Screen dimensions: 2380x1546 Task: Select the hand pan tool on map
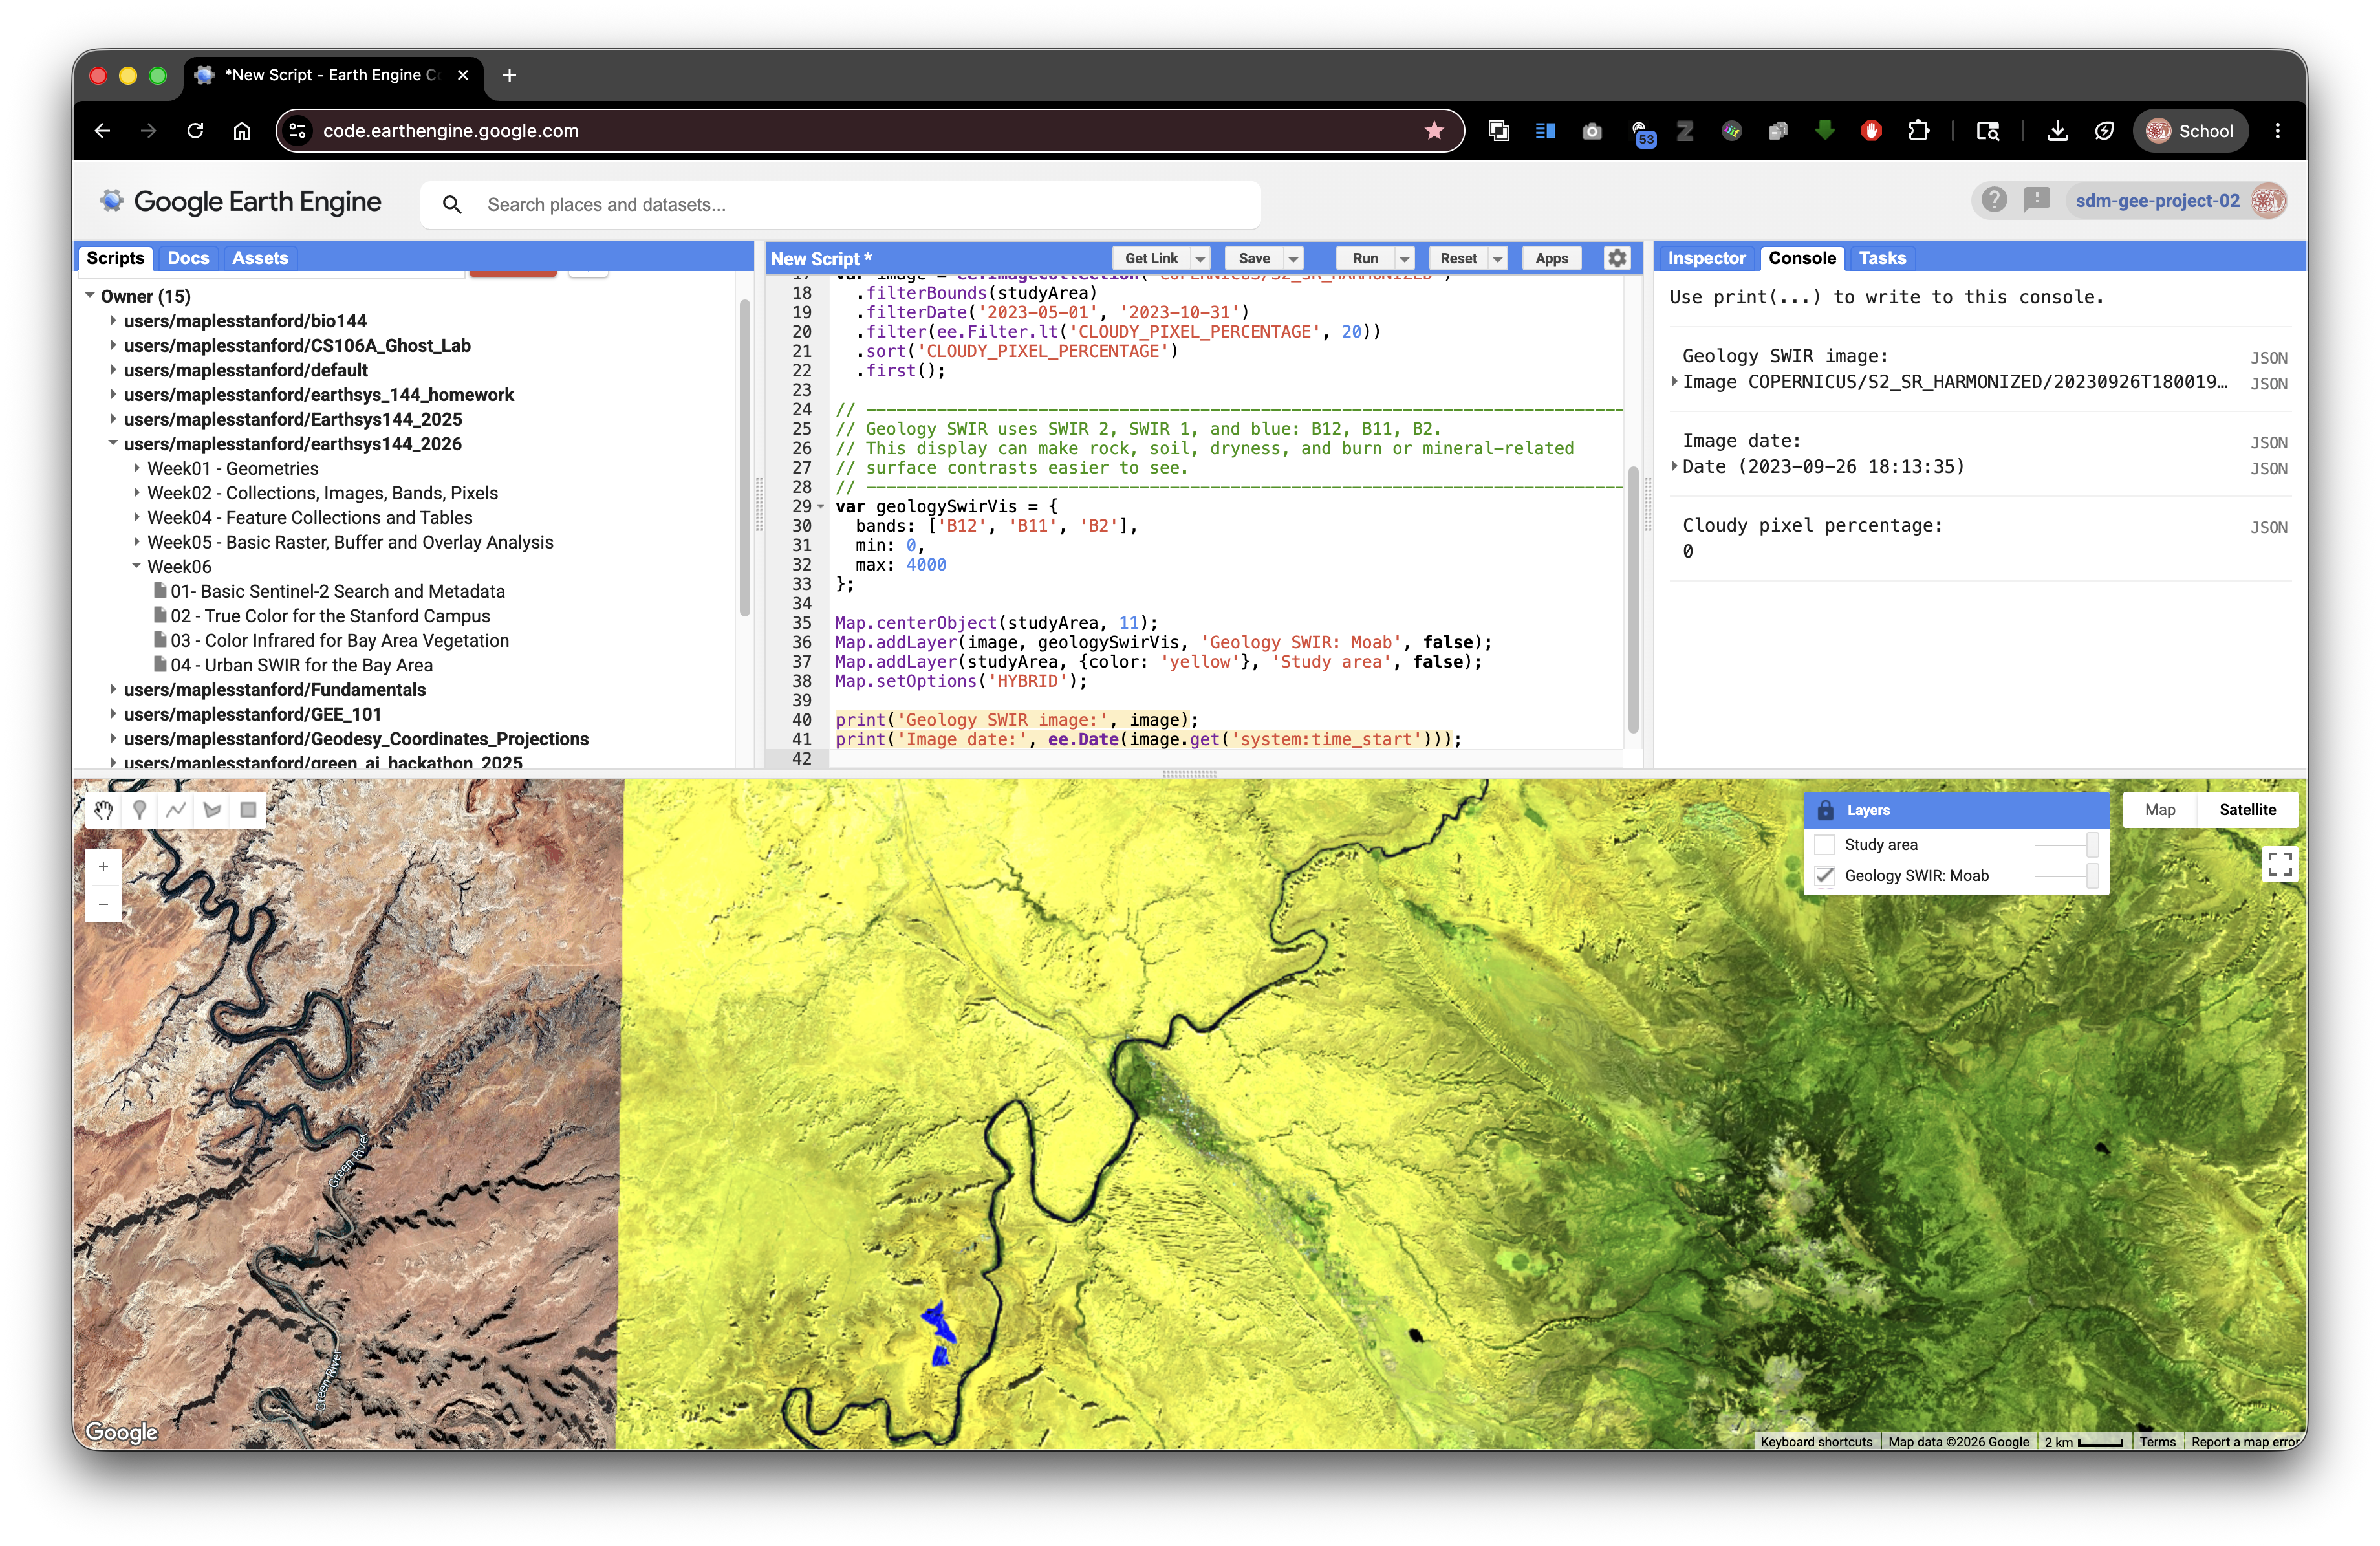(x=103, y=810)
